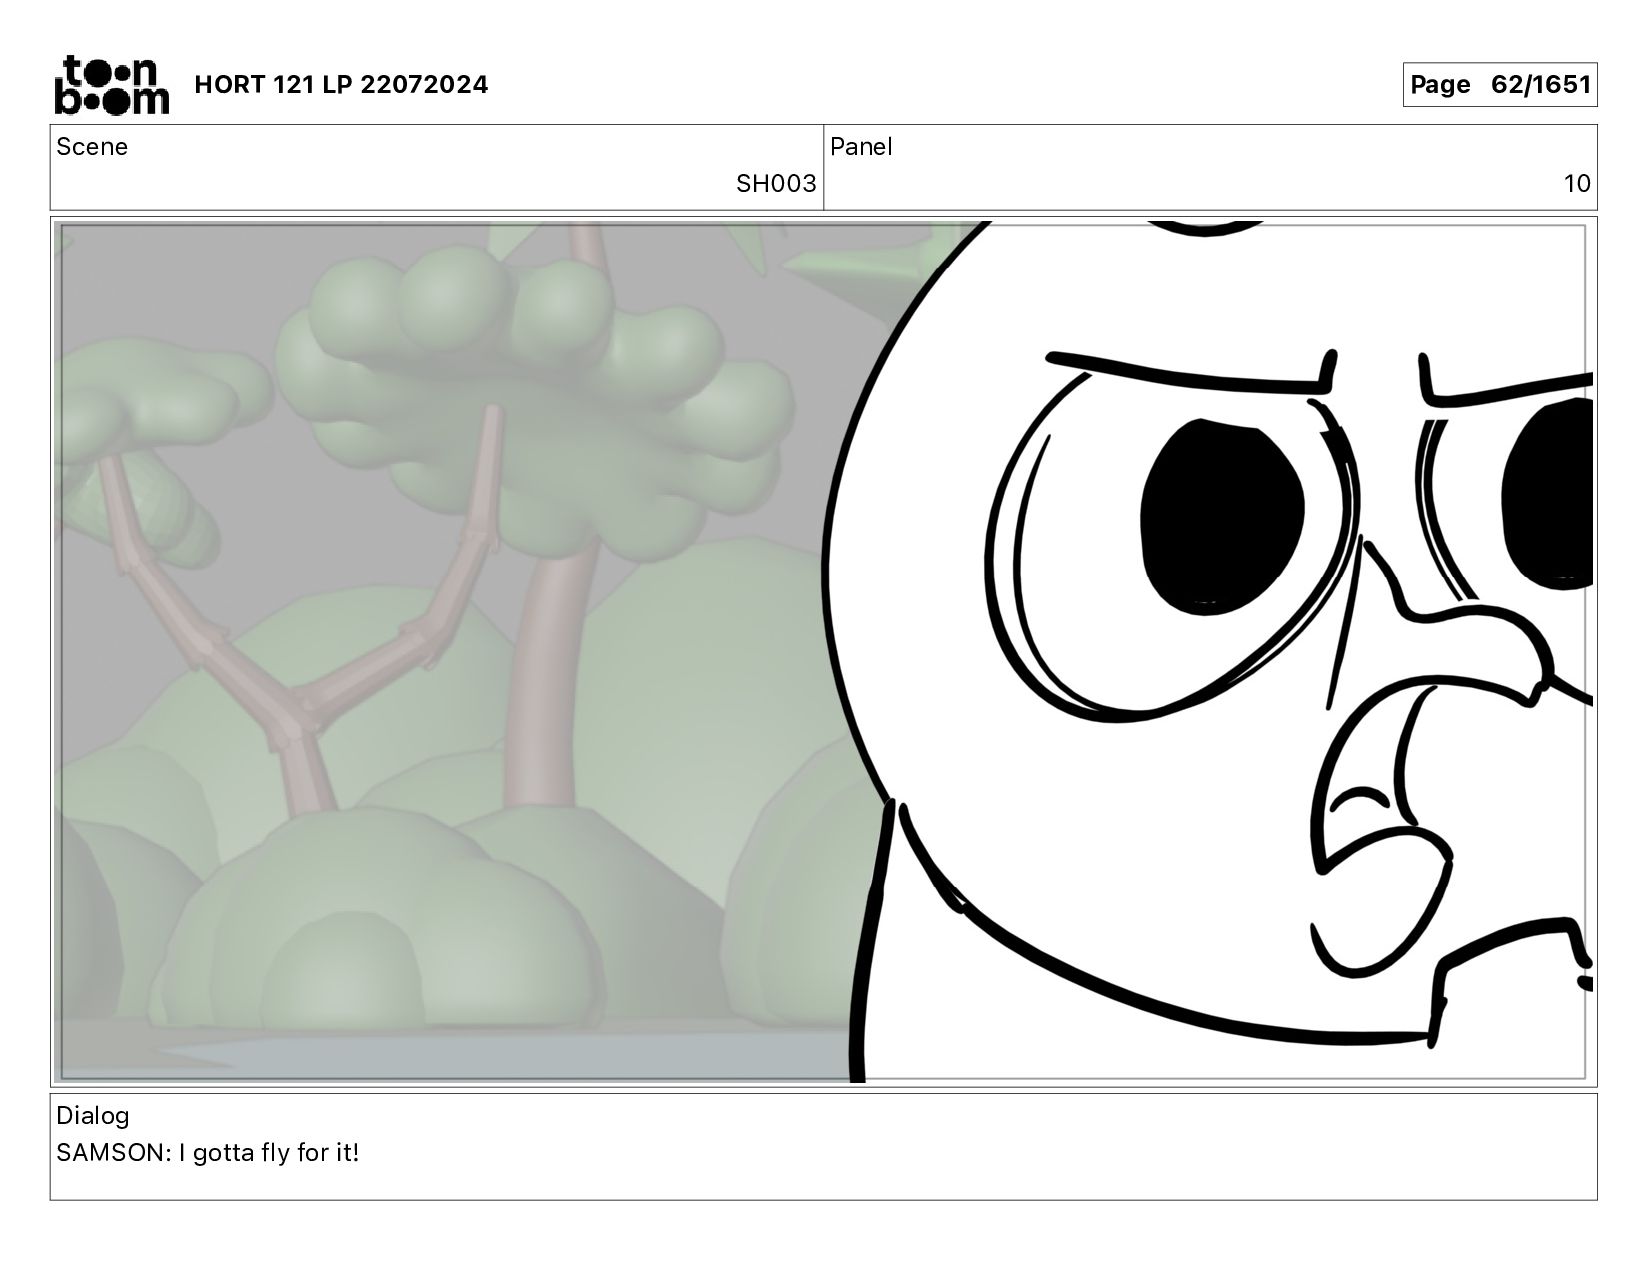Select the dialog line 'SAMSON: I gotta fly for it!'
Screen dimensions: 1650x1275
208,1153
